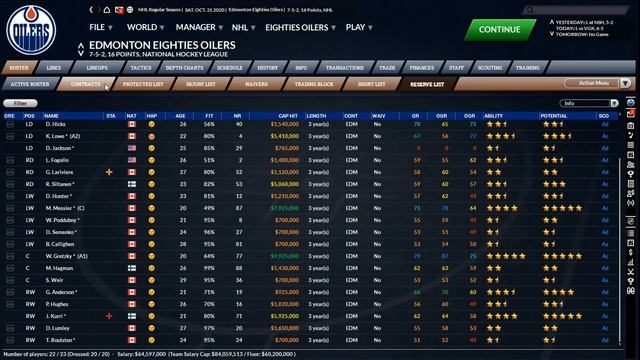Viewport: 640px width, 360px height.
Task: Click R. Siltanen's Finland flag icon
Action: [132, 184]
